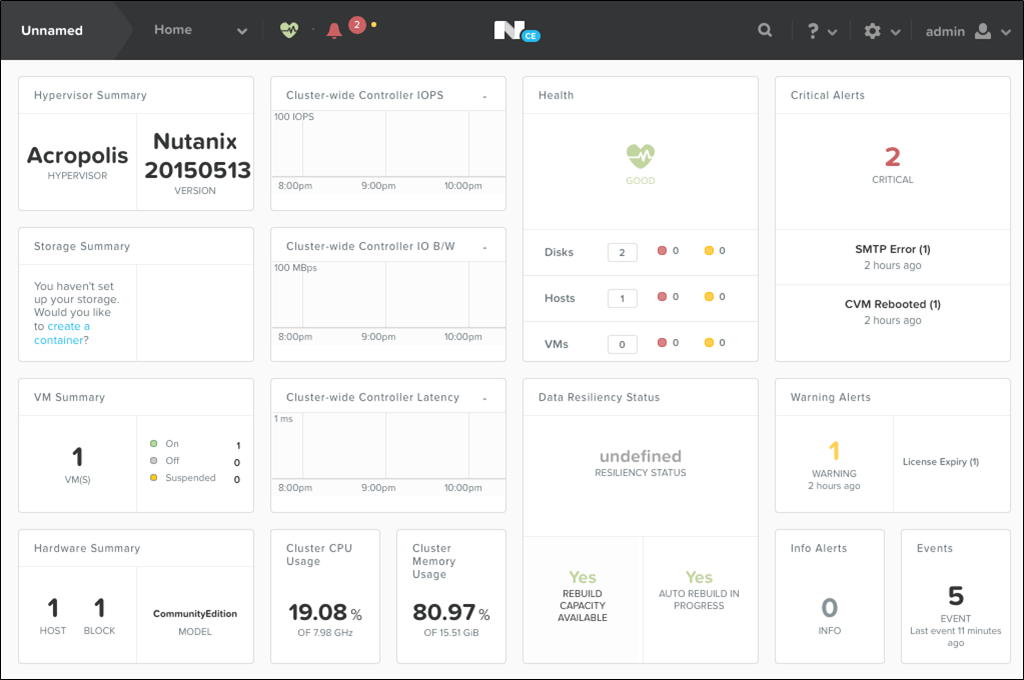The image size is (1024, 680).
Task: Click the CommunityEdition MODEL text
Action: tap(195, 621)
